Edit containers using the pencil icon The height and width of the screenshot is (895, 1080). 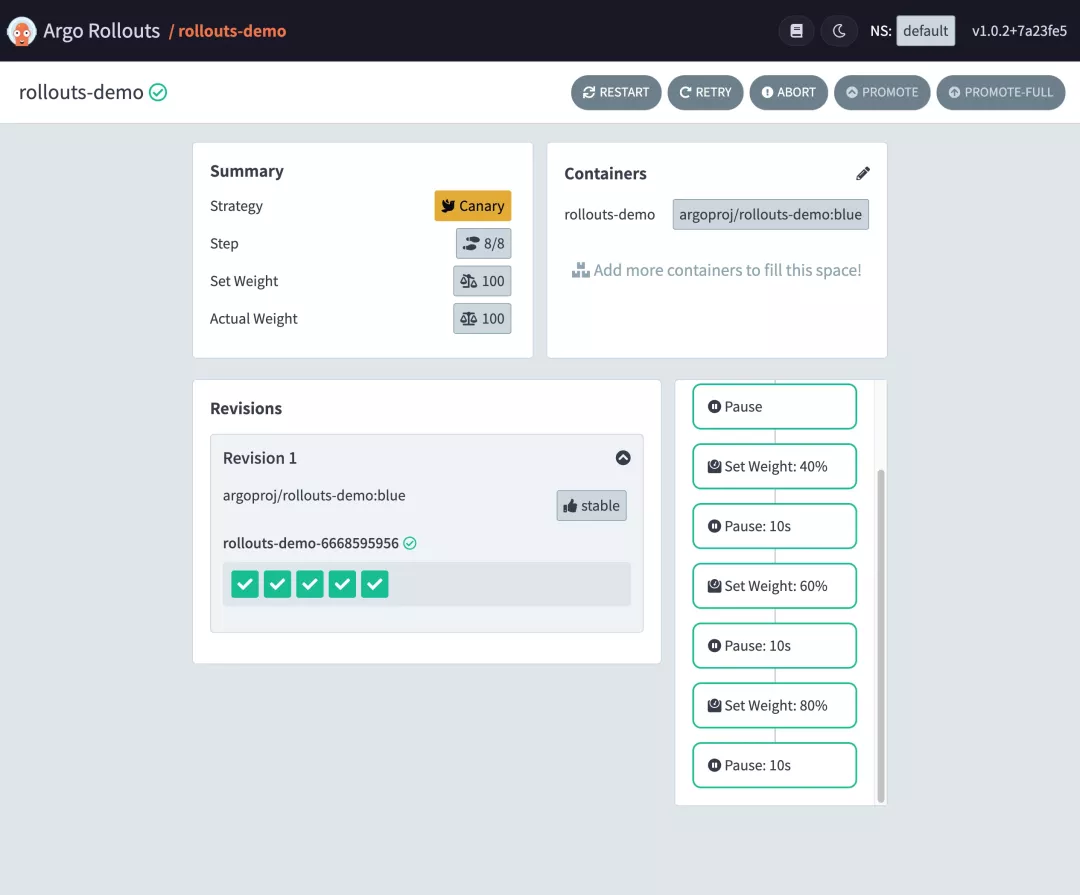(862, 173)
